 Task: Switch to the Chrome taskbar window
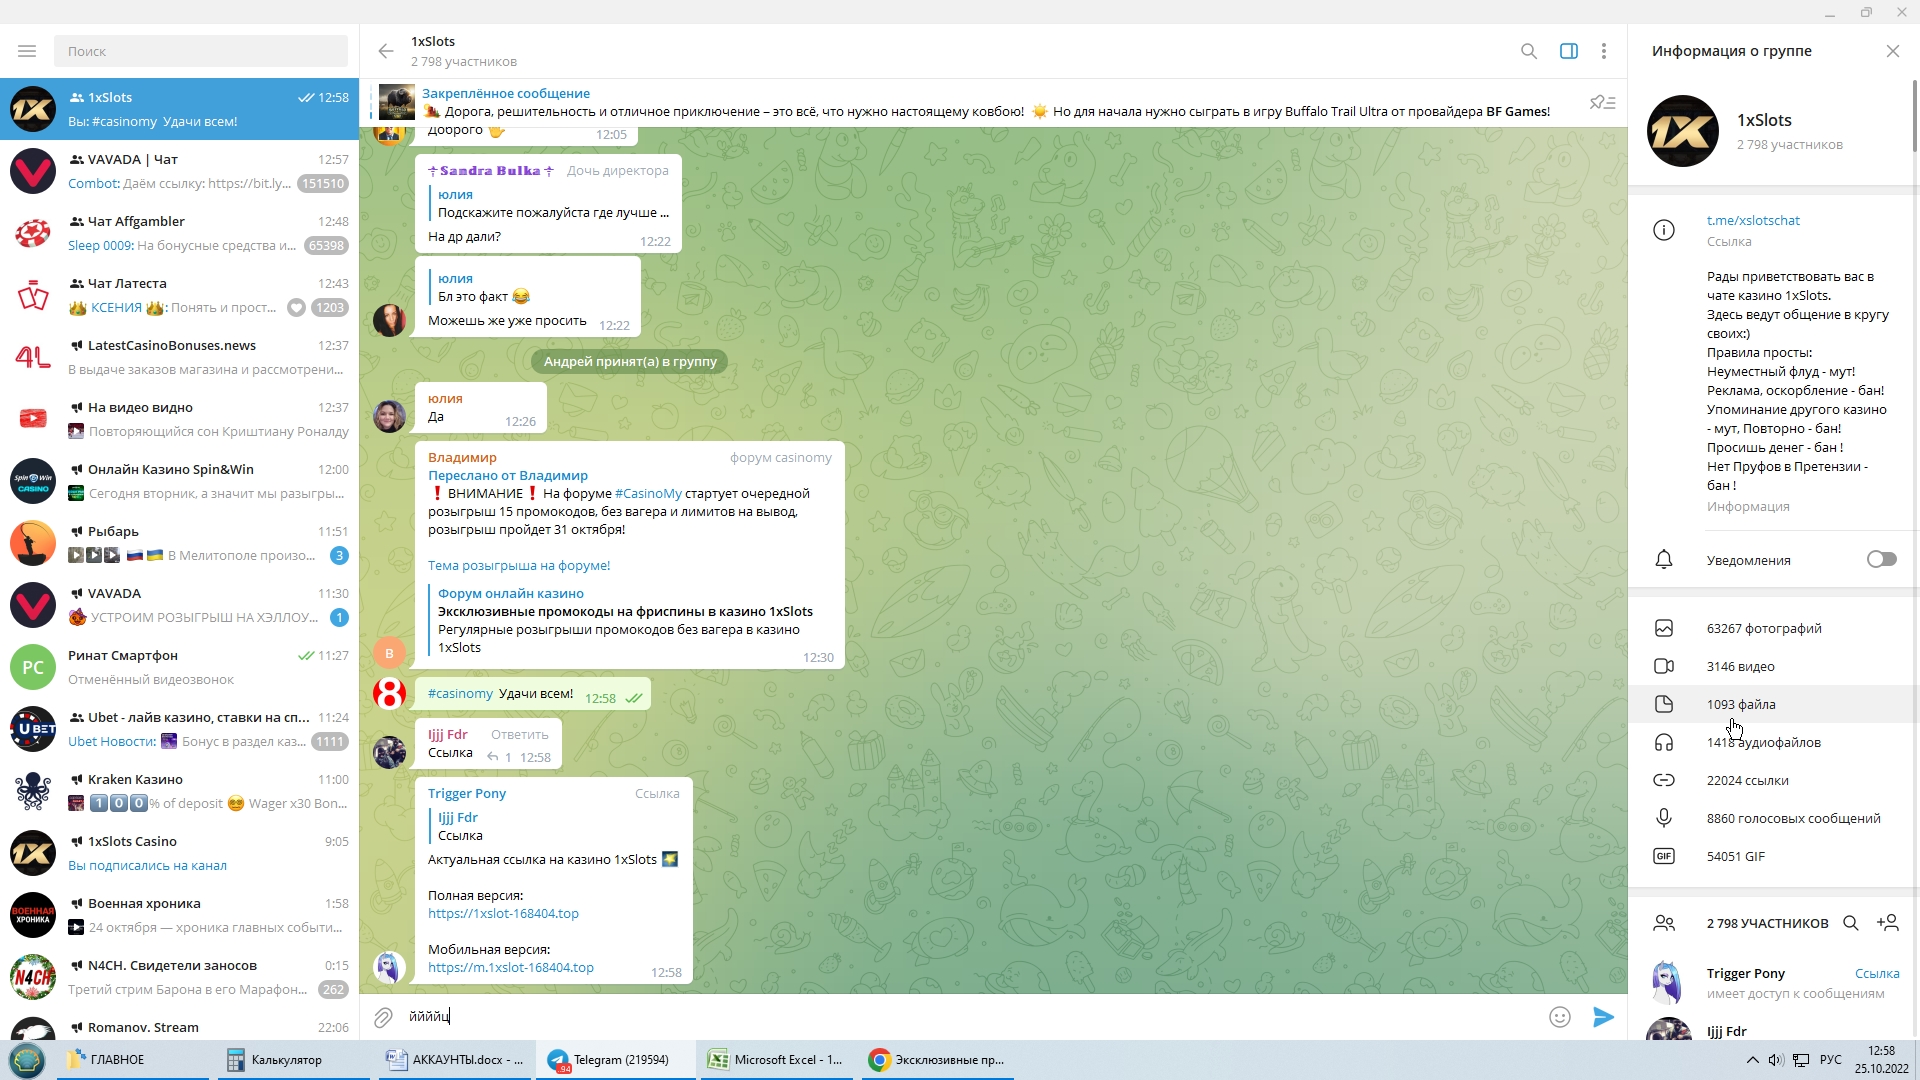click(x=938, y=1060)
